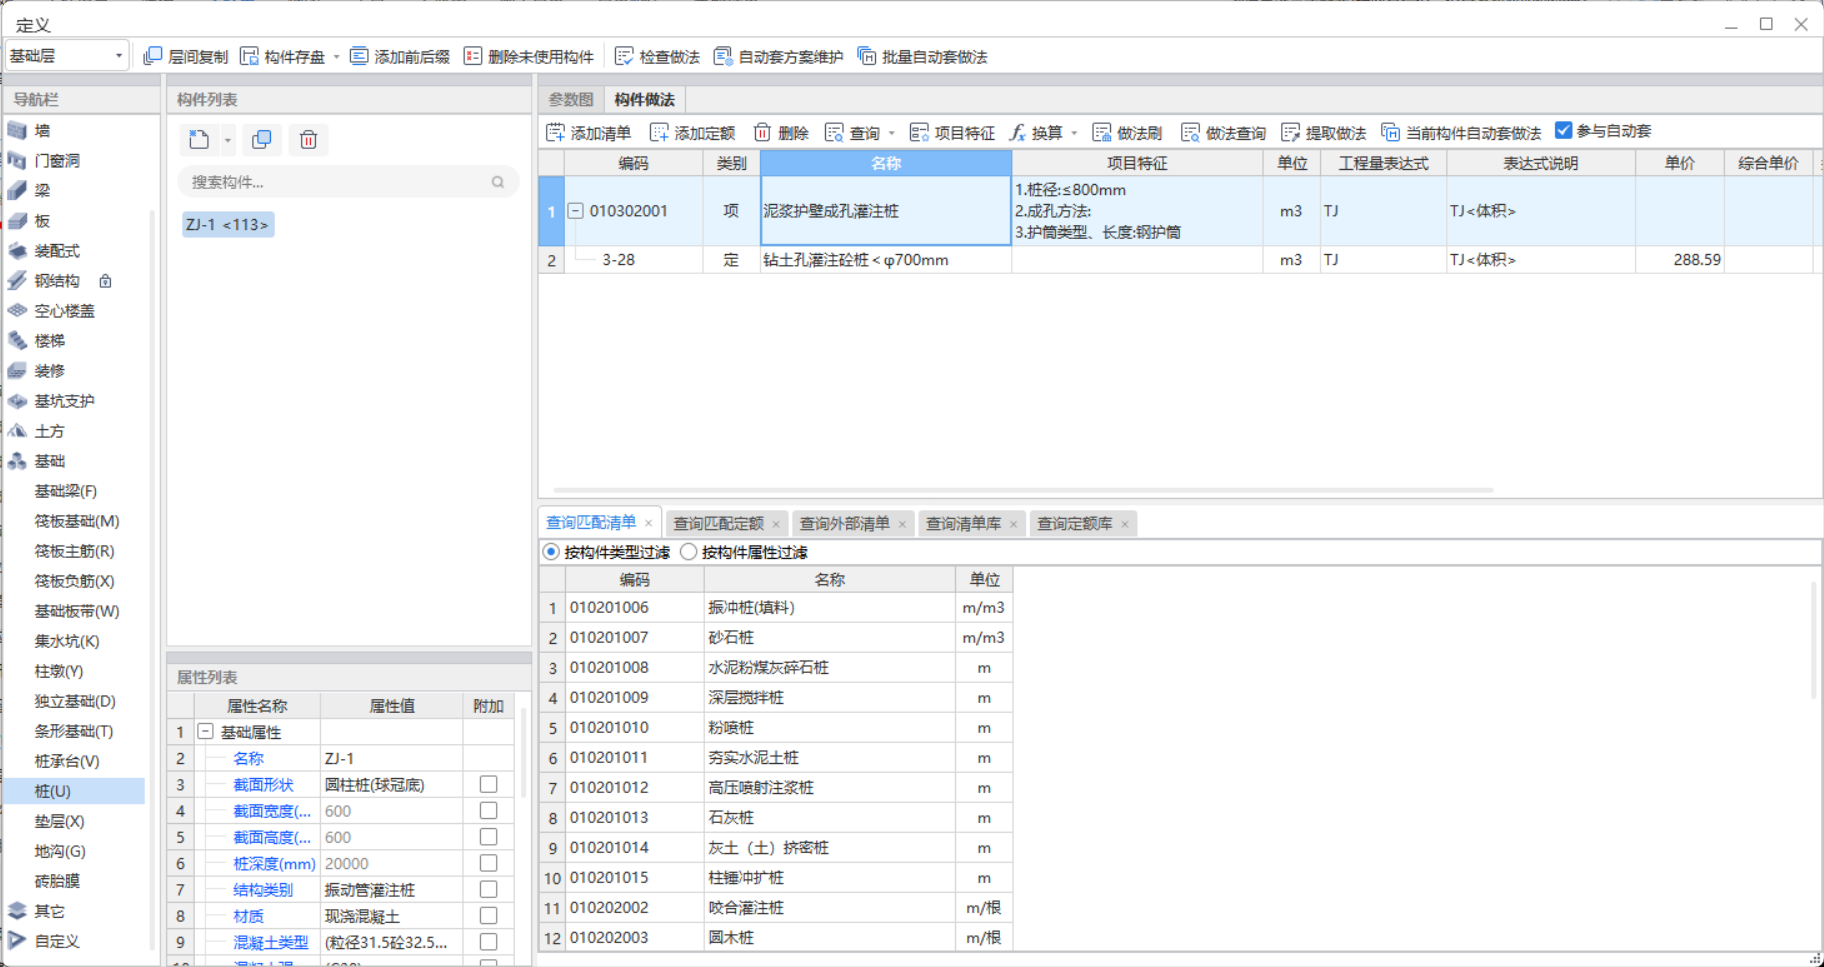Select list row 010201009 深层搅拌桩

[x=776, y=697]
